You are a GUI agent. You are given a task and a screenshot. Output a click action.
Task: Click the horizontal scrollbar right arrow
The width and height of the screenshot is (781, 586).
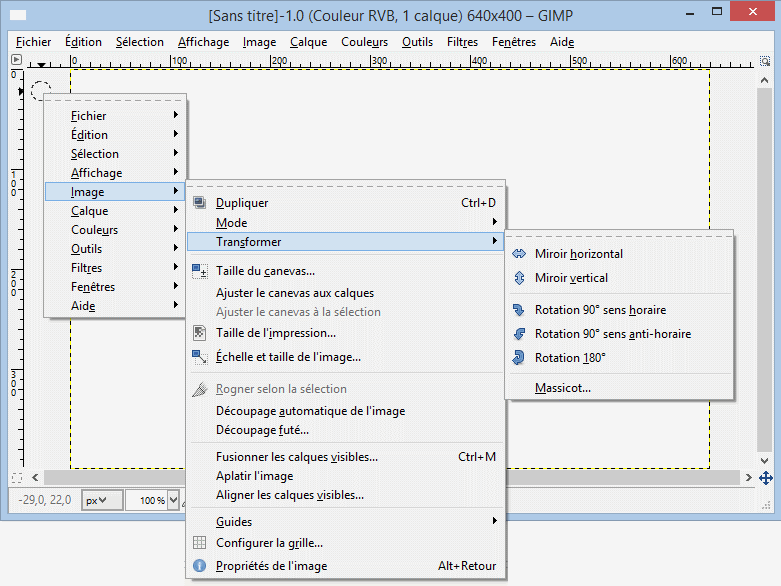pos(748,477)
